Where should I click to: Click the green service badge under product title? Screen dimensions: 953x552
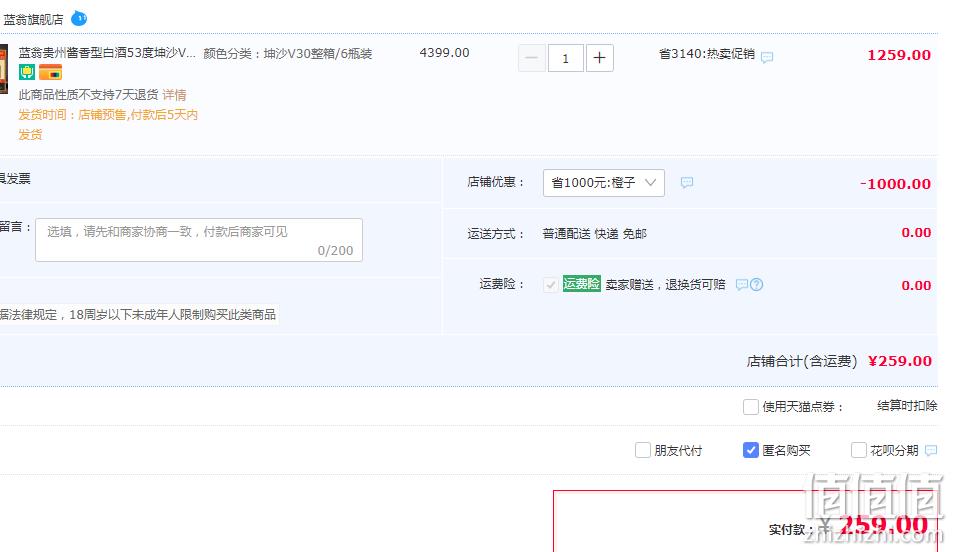click(26, 72)
